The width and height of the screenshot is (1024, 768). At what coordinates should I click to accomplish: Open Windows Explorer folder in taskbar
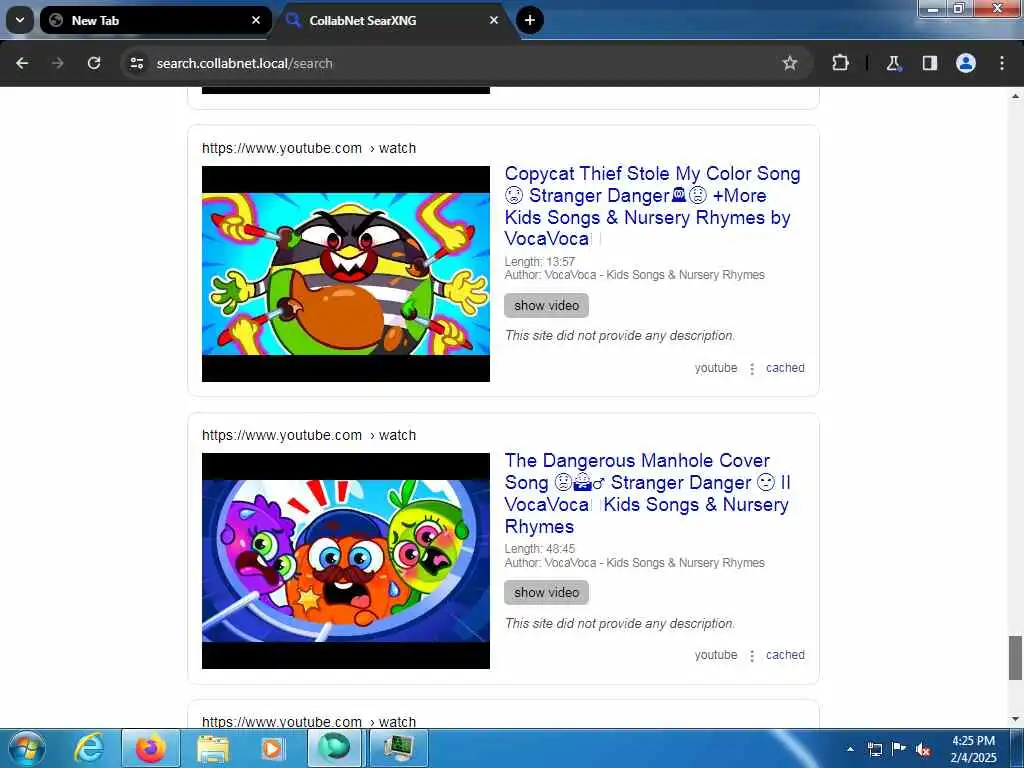pos(213,748)
